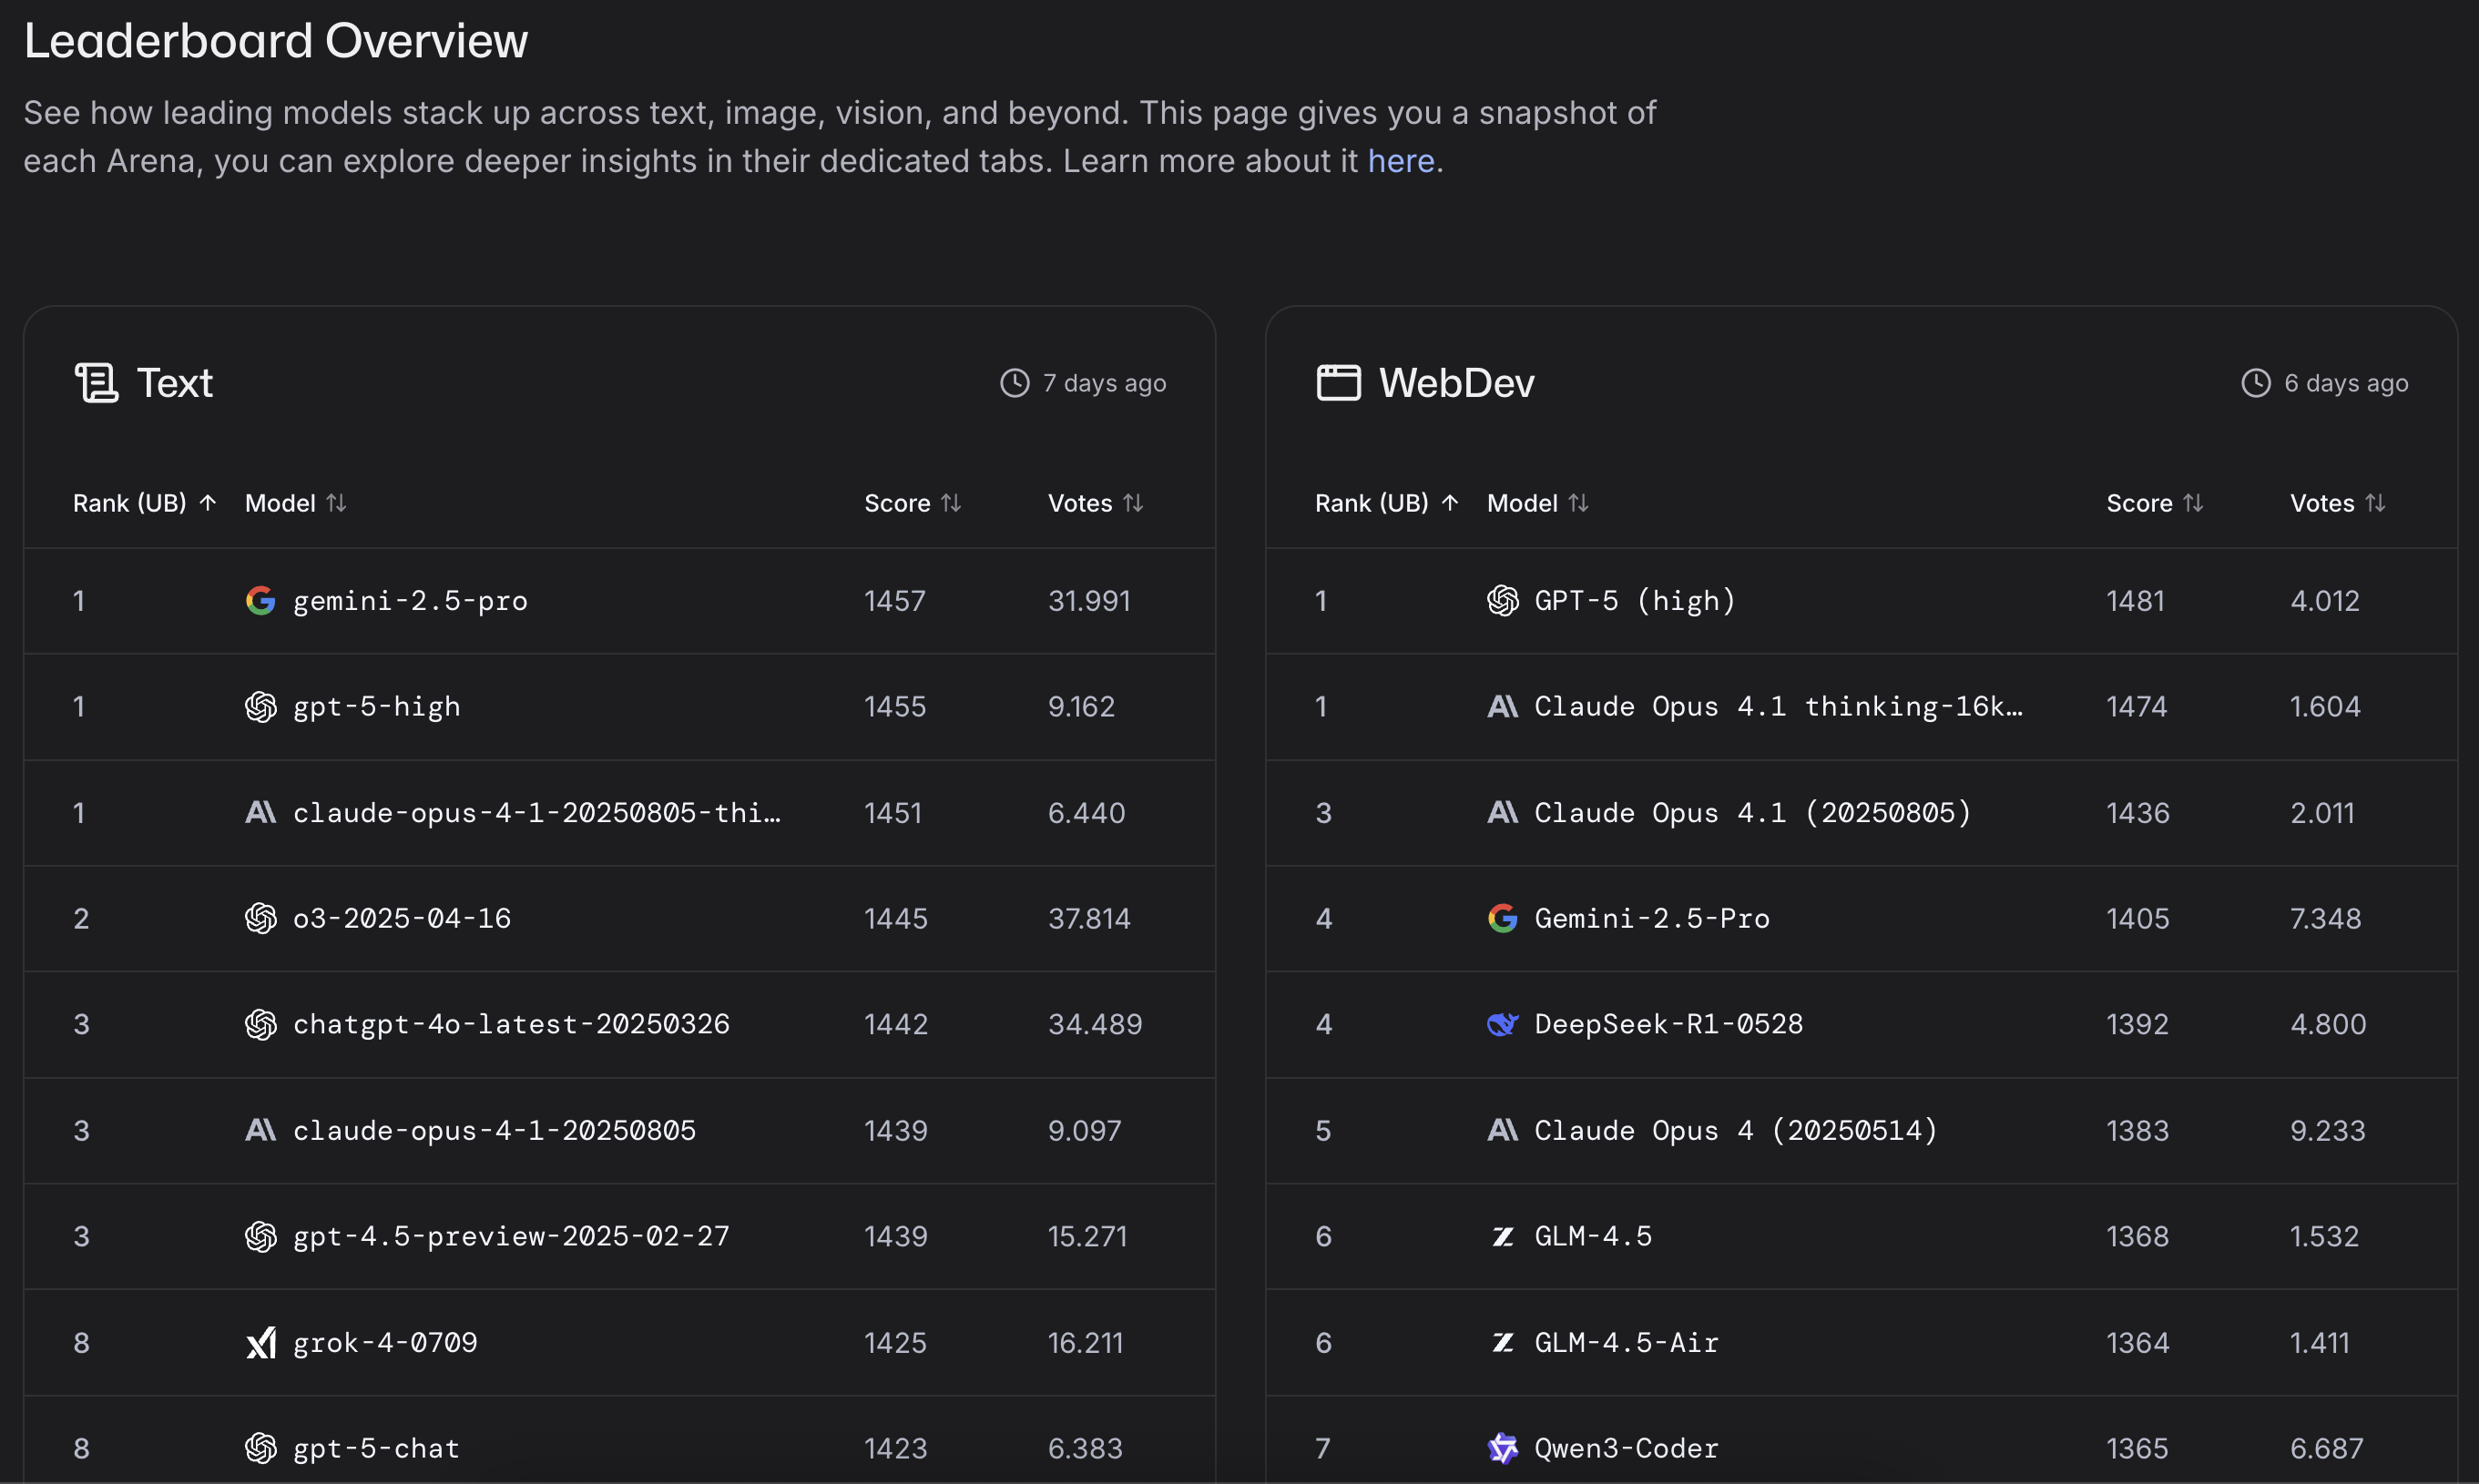Toggle Rank (UB) sort order in Text panel
This screenshot has height=1484, width=2479.
click(x=208, y=503)
